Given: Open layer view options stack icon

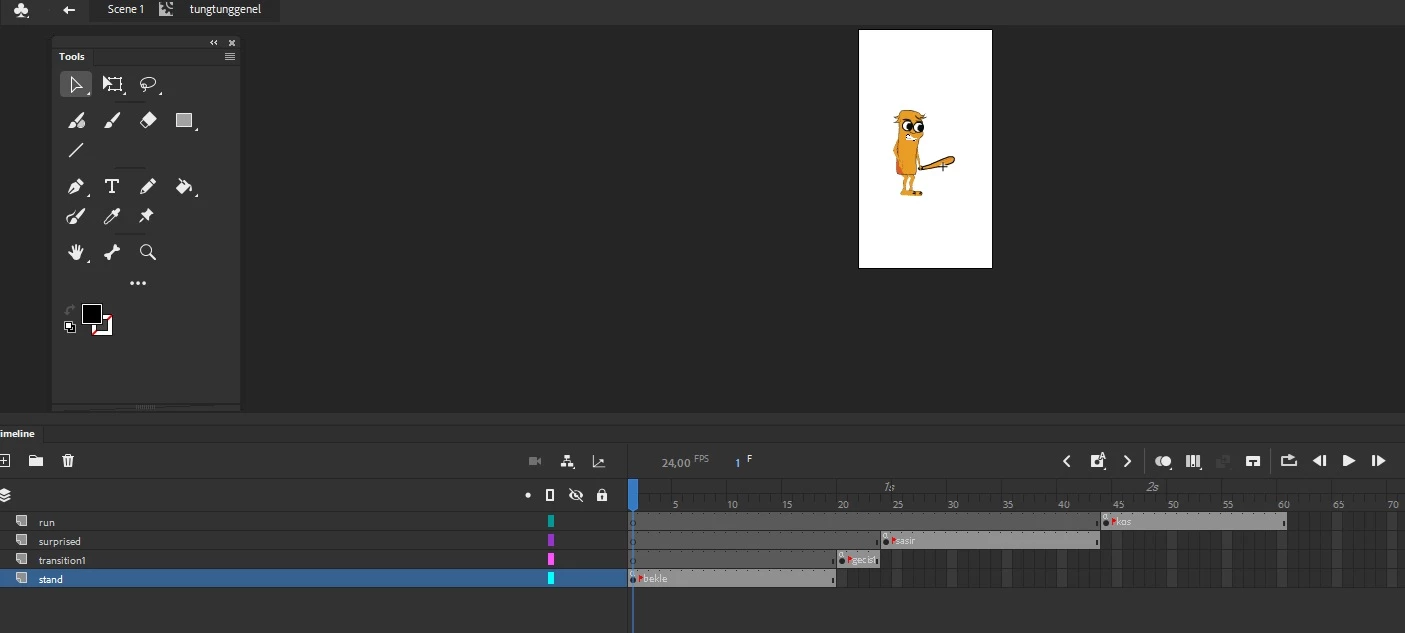Looking at the screenshot, I should tap(5, 495).
